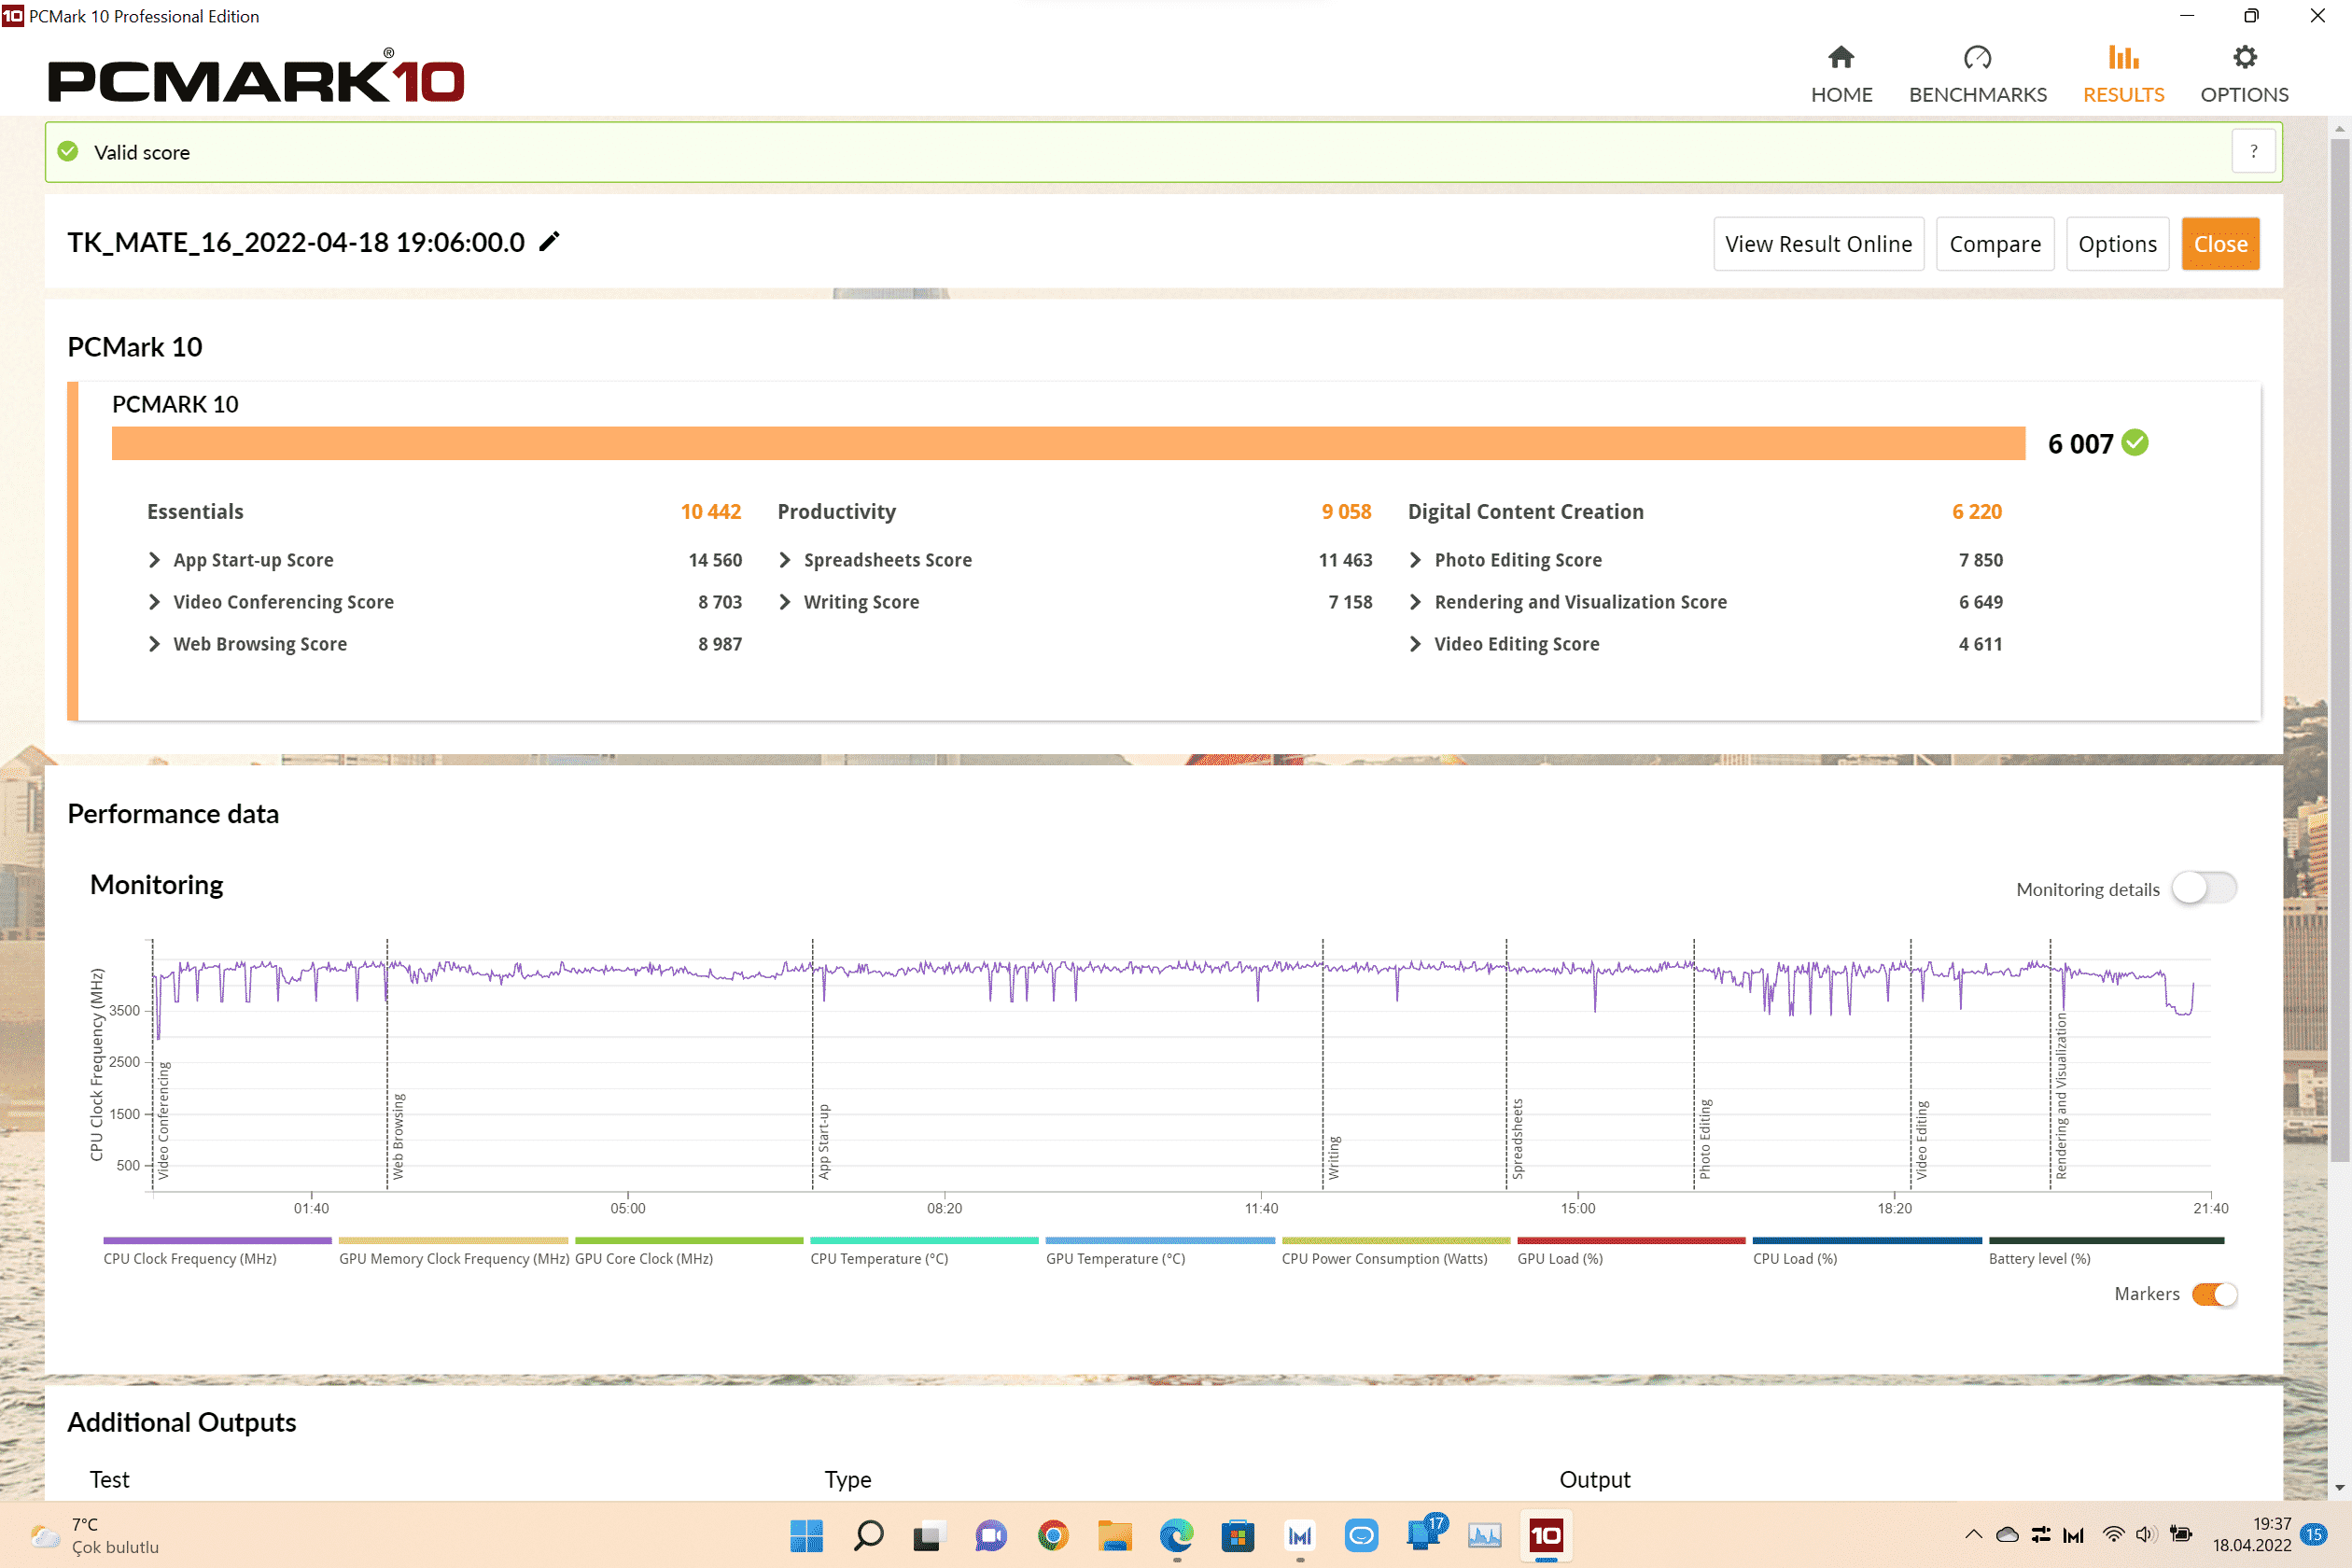Click the Compare button
The height and width of the screenshot is (1568, 2352).
tap(1994, 244)
